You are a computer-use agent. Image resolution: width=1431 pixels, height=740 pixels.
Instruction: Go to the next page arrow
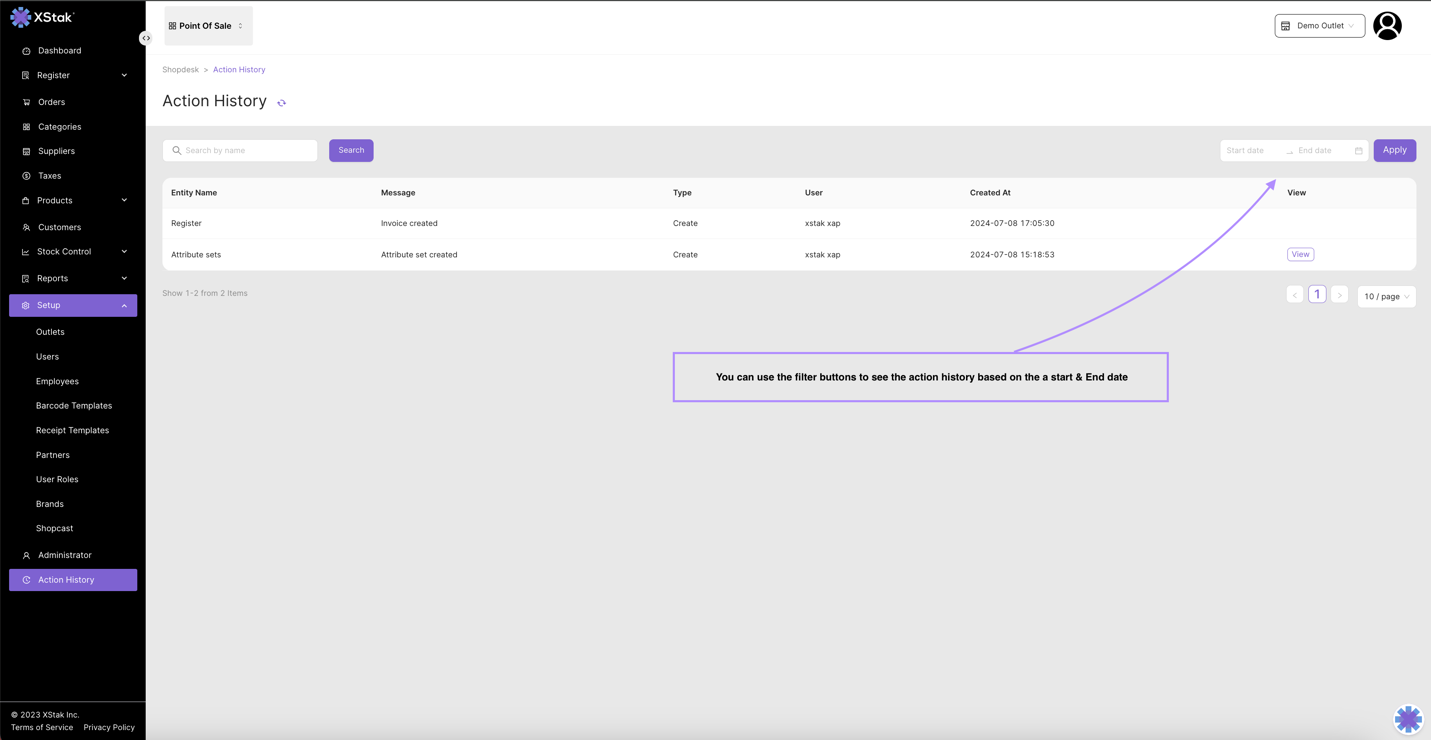pos(1339,295)
